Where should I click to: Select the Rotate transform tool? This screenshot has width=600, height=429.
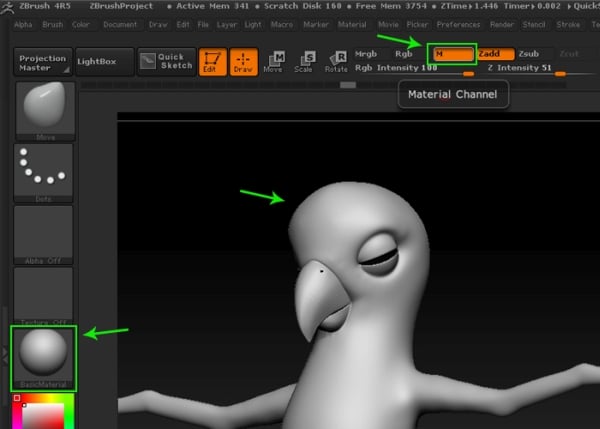[336, 63]
